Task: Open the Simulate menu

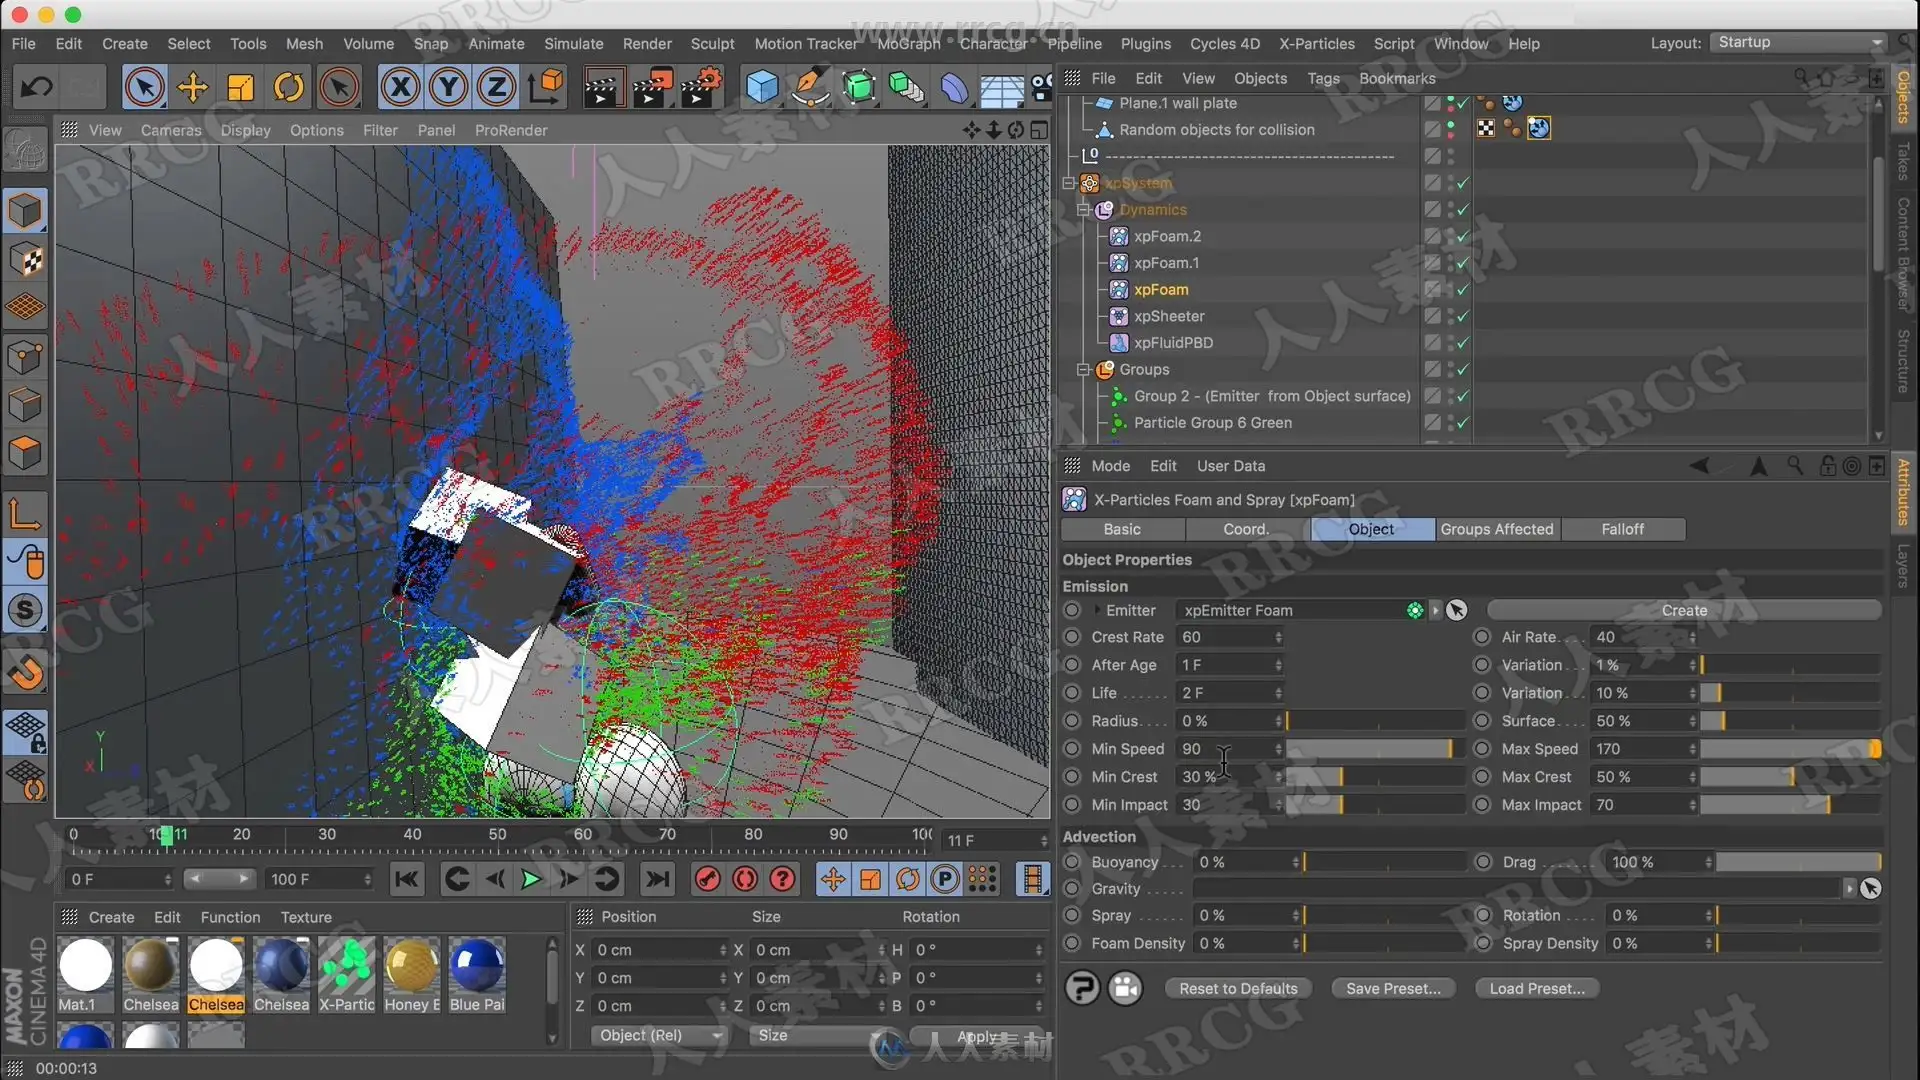Action: click(573, 44)
